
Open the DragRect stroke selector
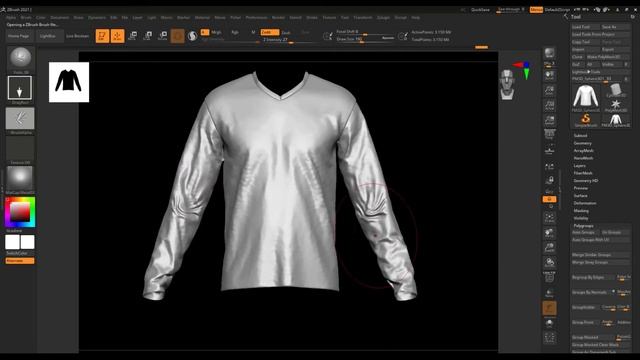click(20, 88)
